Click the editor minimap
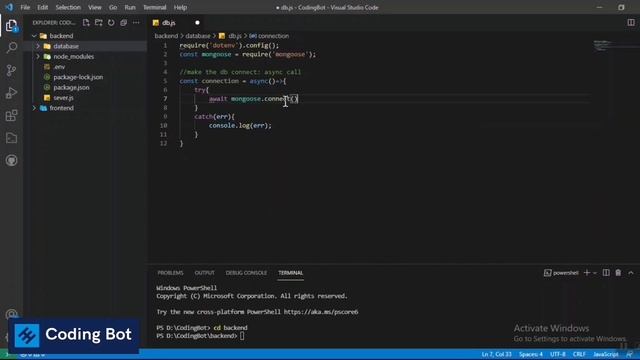 [603, 45]
